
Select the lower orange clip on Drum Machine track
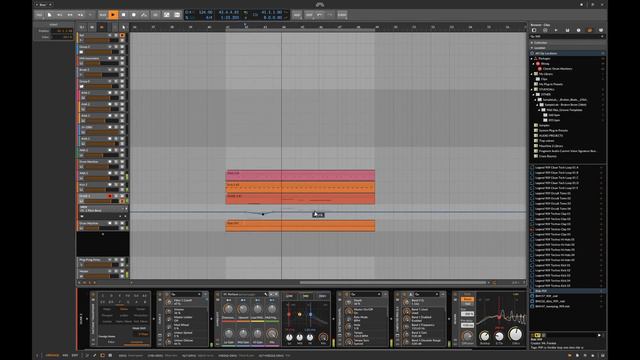(x=300, y=226)
